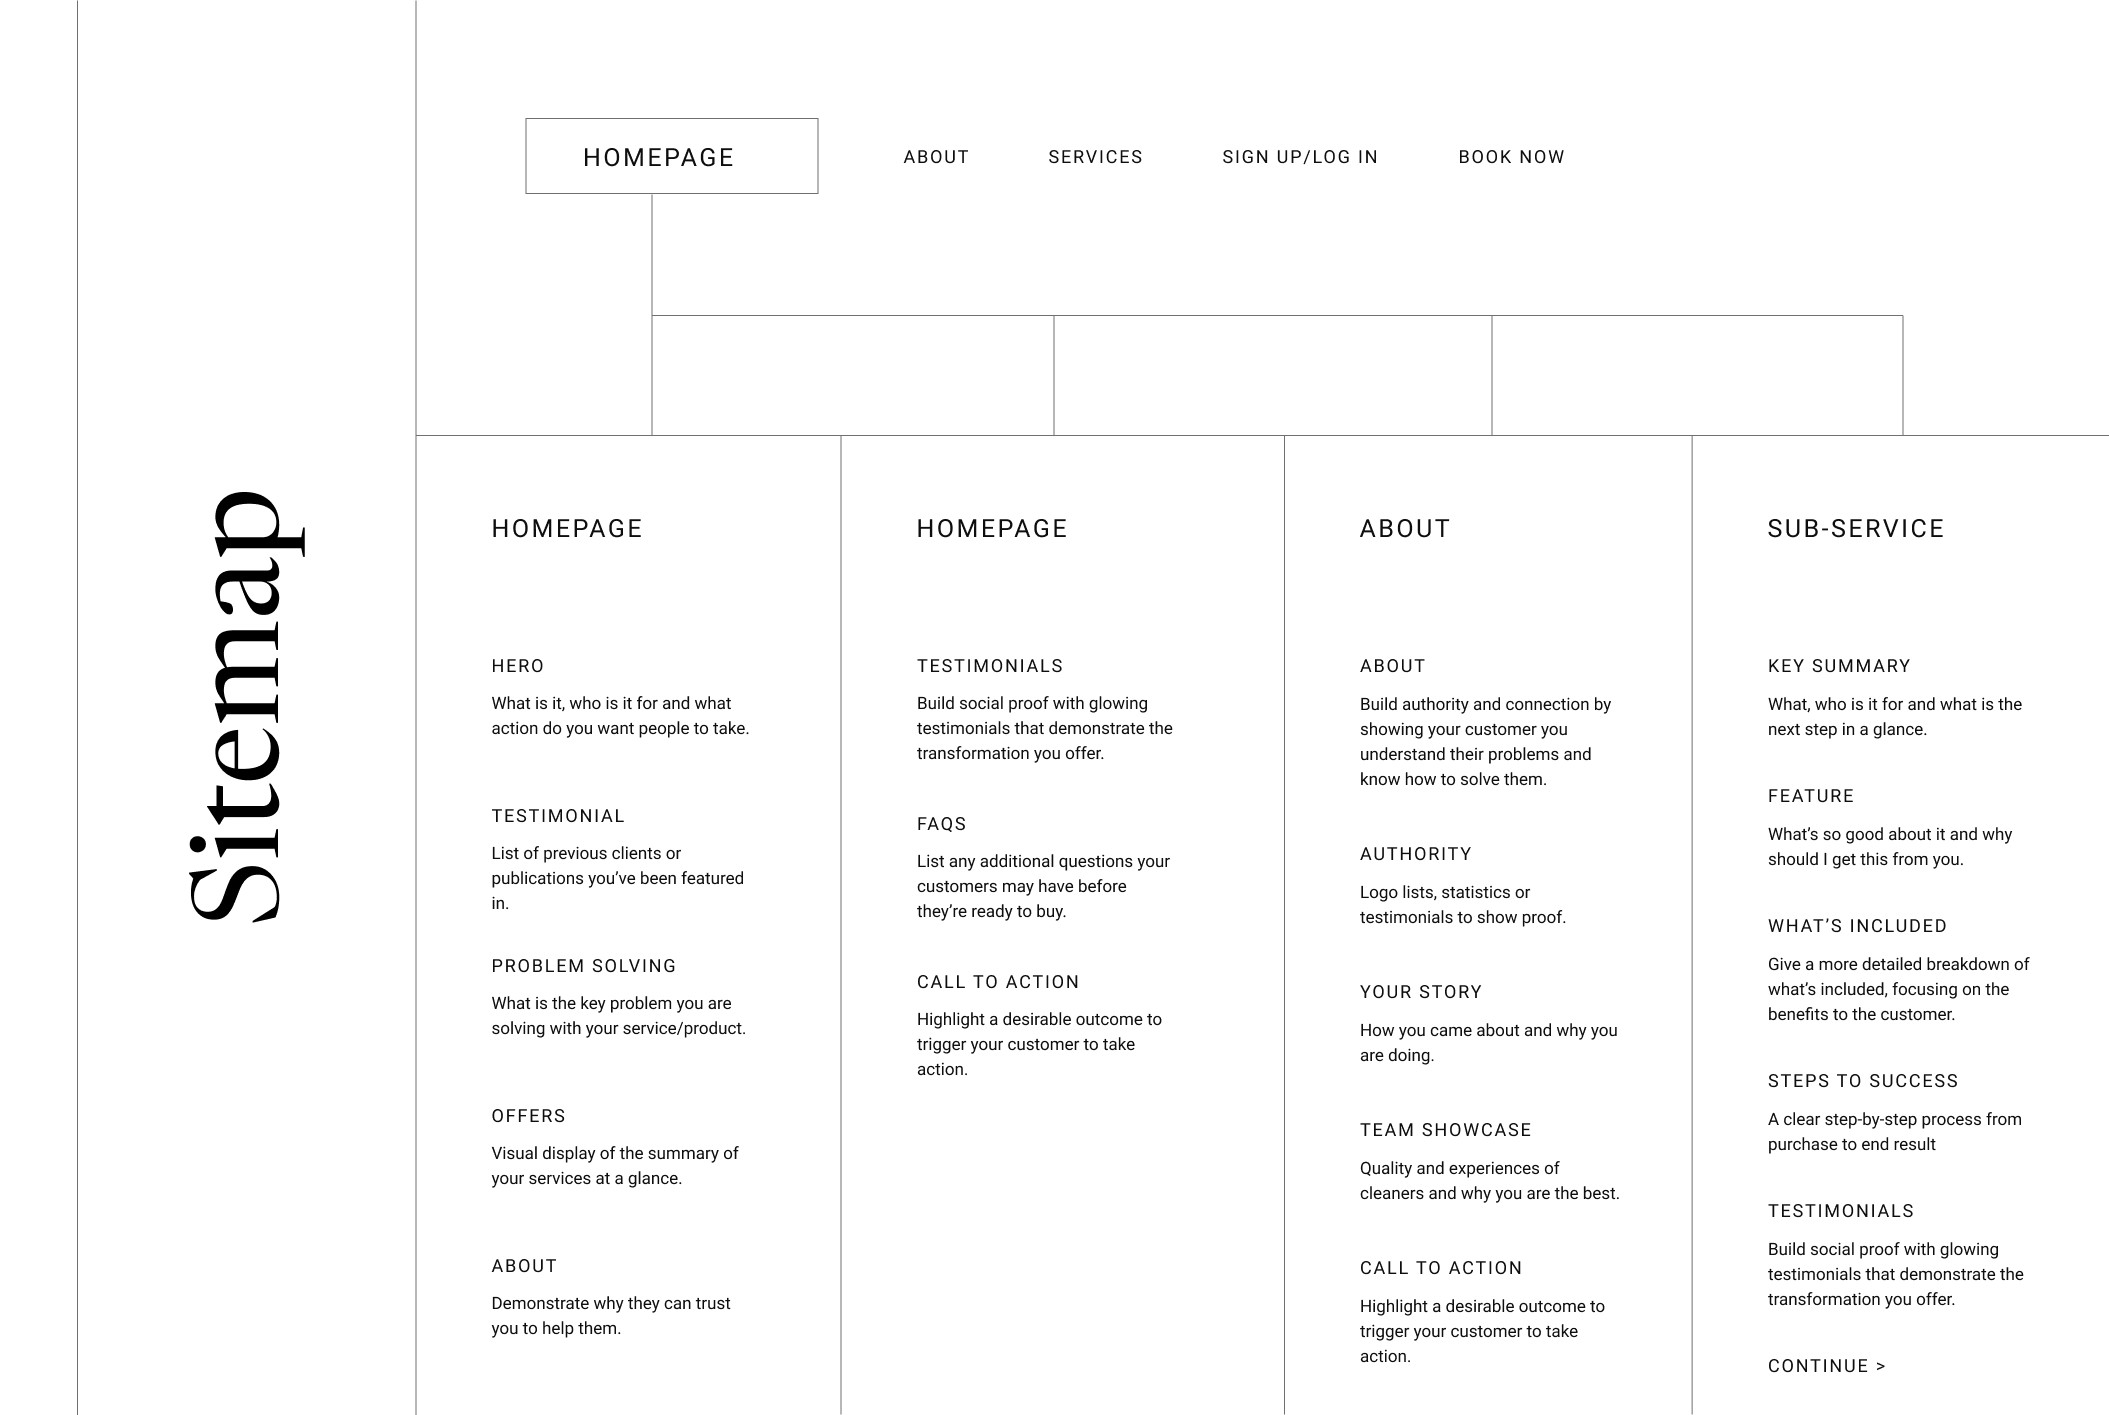This screenshot has width=2109, height=1415.
Task: Click the SERVICES node in sitemap
Action: (x=1096, y=155)
